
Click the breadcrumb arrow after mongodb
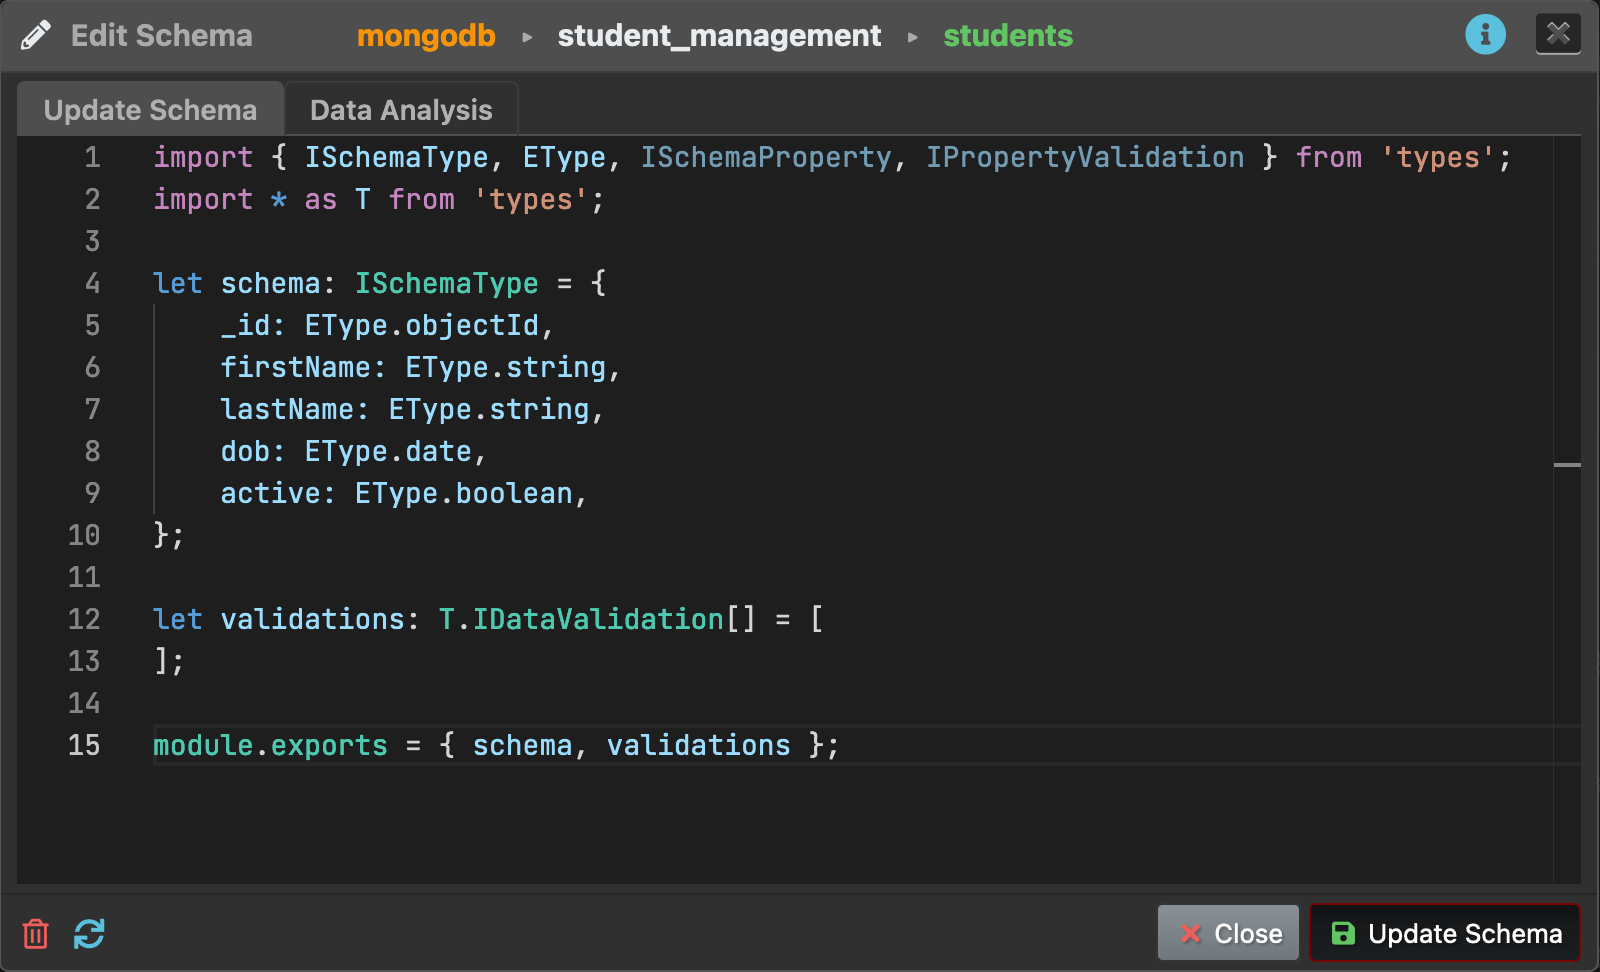pos(527,37)
